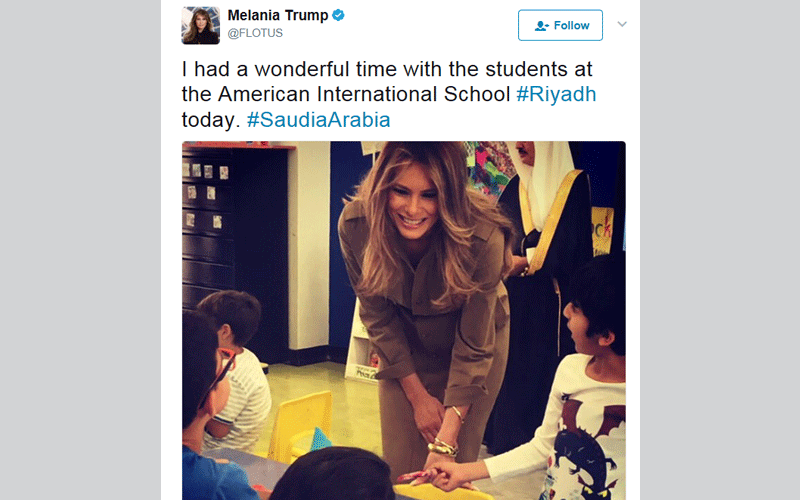Click the words "American International School" in tweet

pos(364,94)
